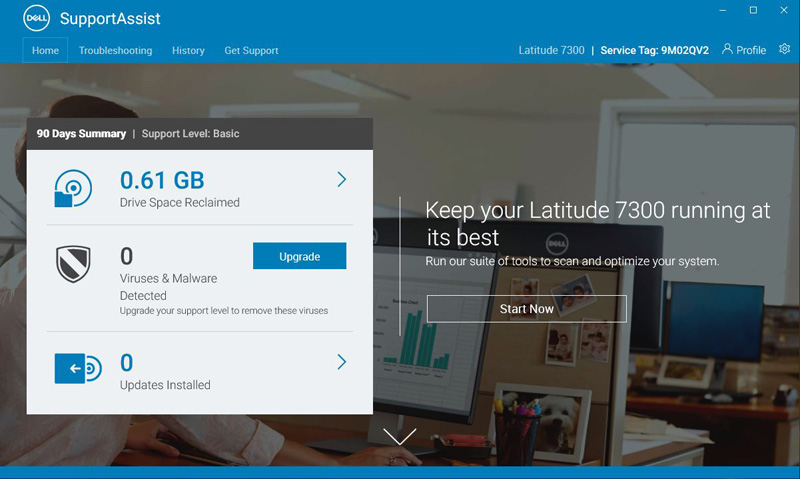Click the Viruses & Malware Detected label
The width and height of the screenshot is (800, 479).
pos(168,287)
